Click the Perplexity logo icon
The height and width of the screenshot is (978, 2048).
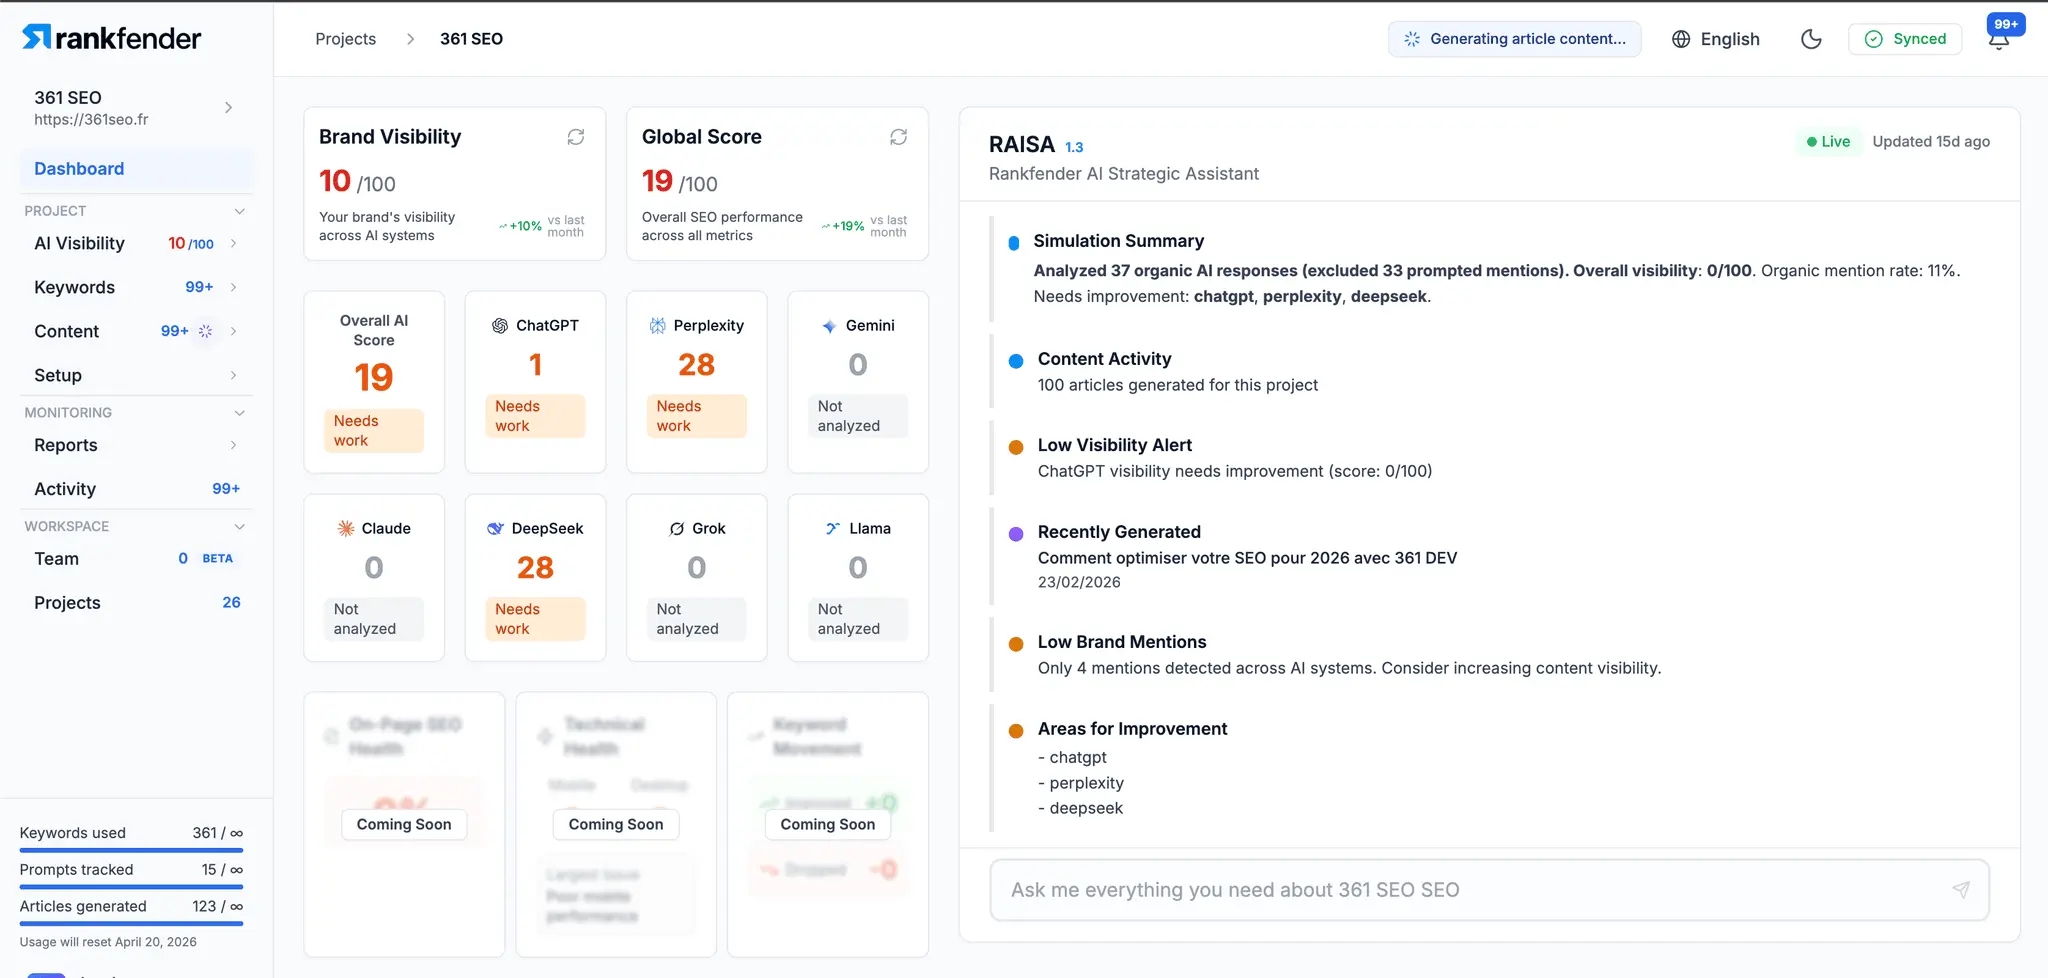tap(658, 326)
